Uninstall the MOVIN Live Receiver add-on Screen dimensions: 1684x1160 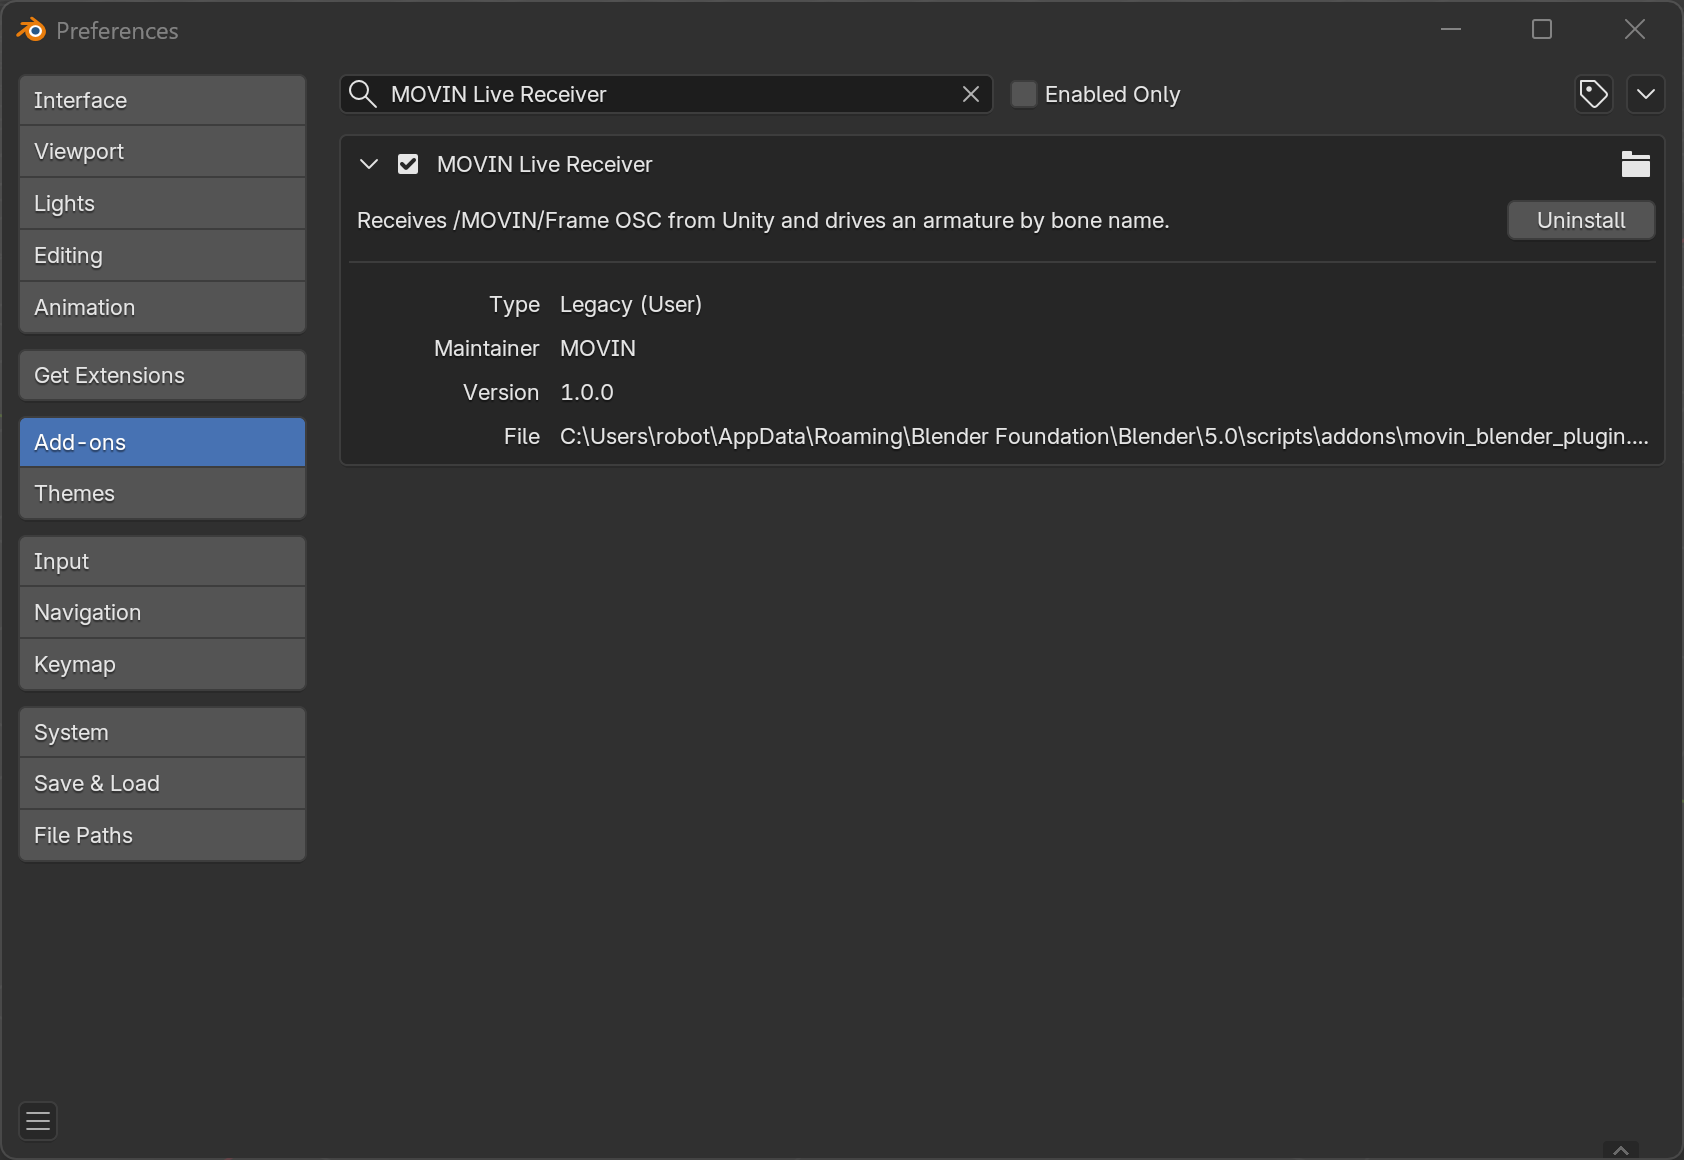coord(1580,220)
